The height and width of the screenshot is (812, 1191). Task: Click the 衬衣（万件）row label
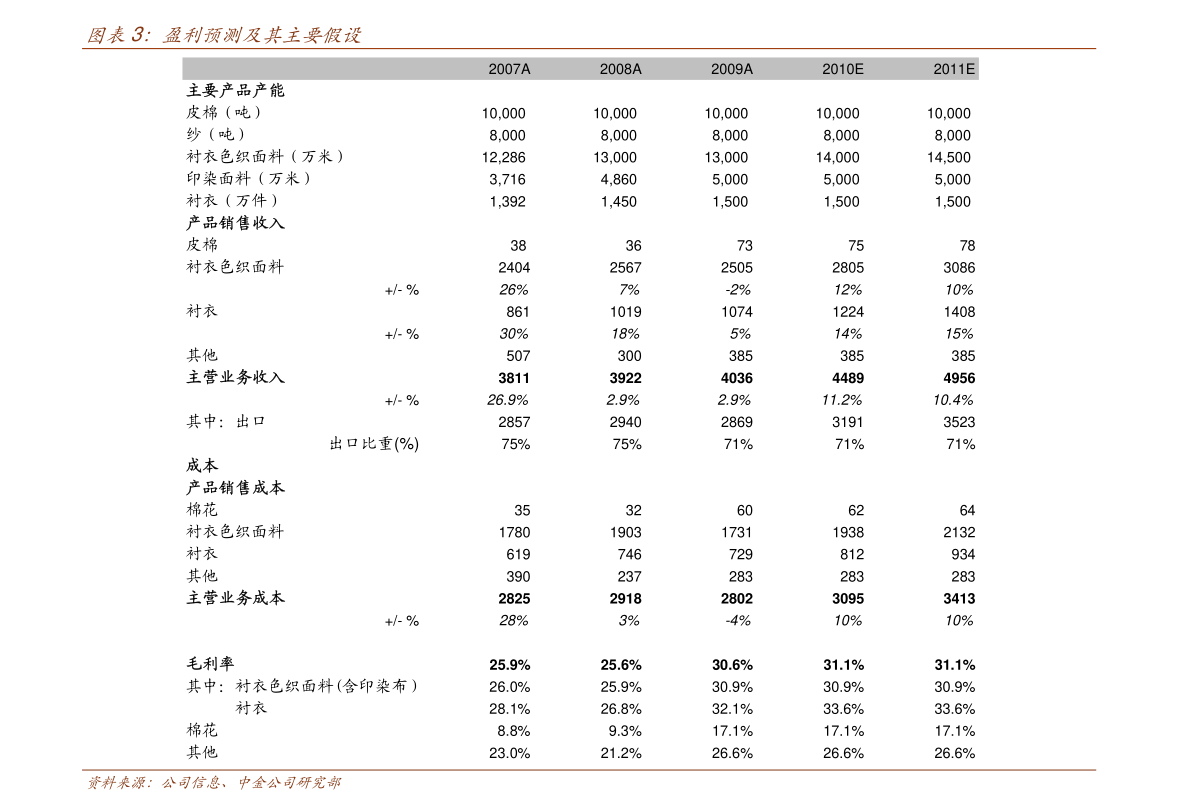click(x=233, y=201)
